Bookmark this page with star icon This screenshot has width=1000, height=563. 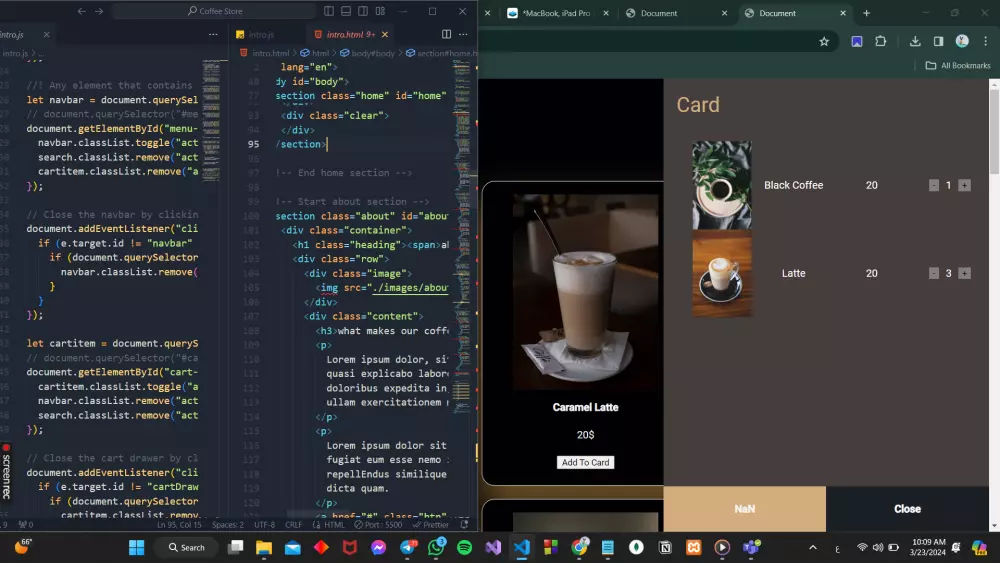click(x=824, y=41)
